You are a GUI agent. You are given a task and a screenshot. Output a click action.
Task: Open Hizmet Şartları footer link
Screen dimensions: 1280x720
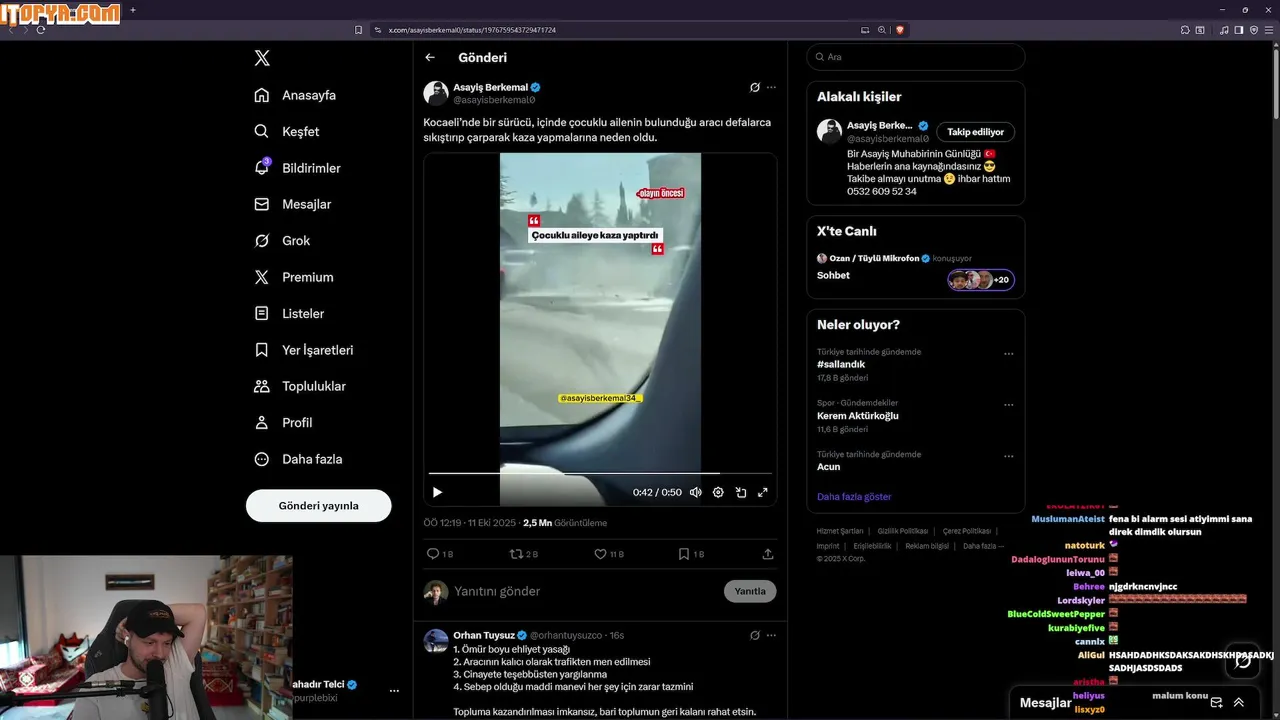pos(840,531)
